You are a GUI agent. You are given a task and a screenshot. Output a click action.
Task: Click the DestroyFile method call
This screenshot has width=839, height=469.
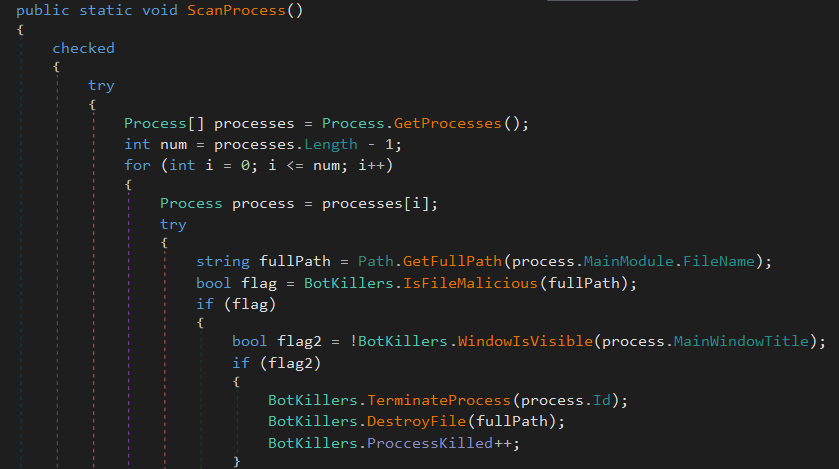tap(416, 421)
